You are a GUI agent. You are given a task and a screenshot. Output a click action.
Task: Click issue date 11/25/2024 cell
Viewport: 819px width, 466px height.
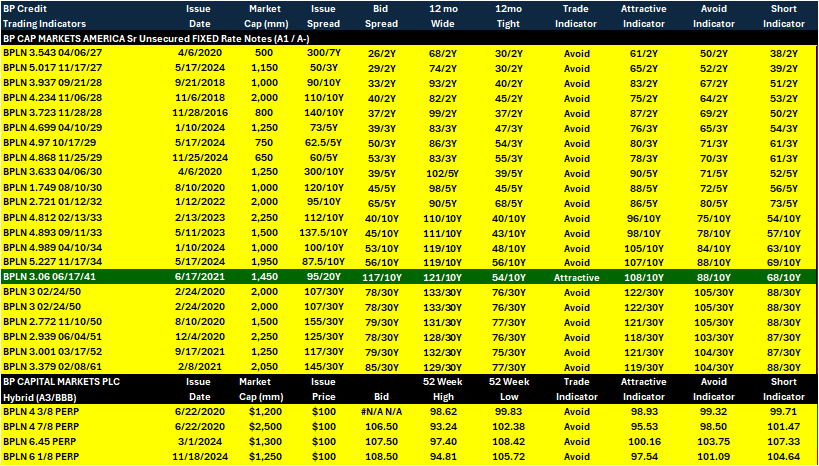click(200, 158)
